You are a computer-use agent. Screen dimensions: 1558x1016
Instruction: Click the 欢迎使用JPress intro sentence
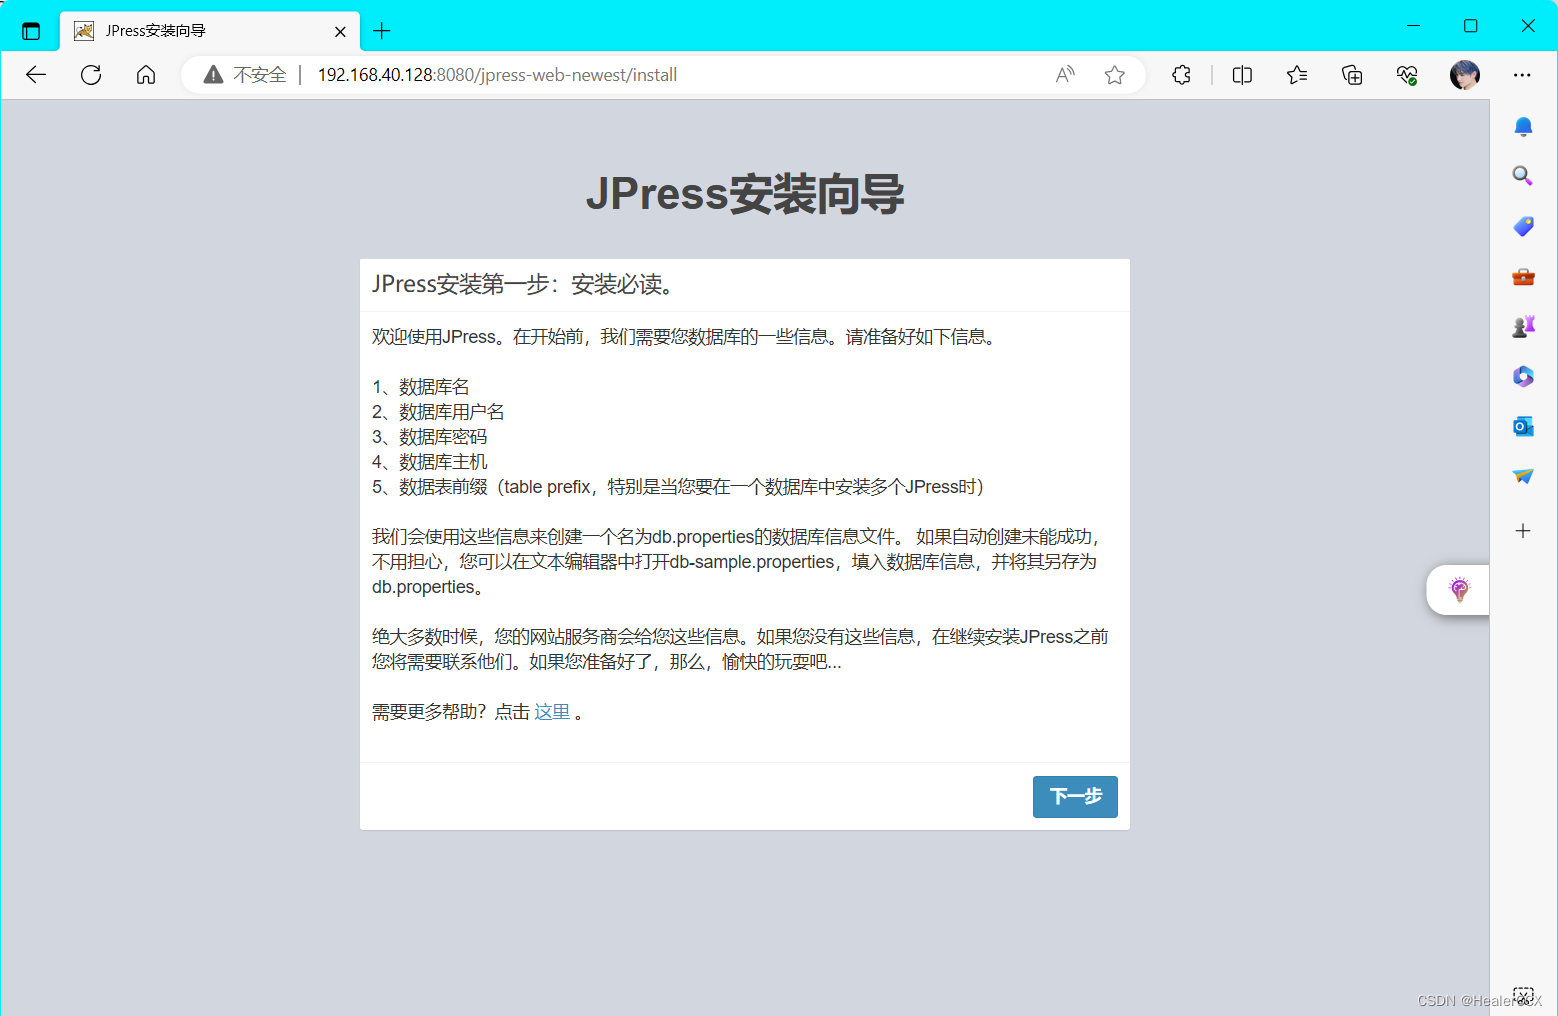point(686,337)
